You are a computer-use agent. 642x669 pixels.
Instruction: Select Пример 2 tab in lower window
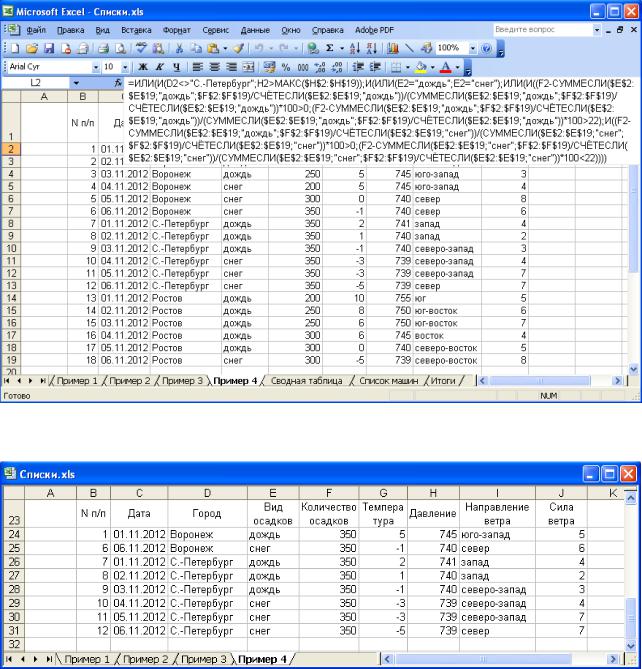(x=145, y=659)
